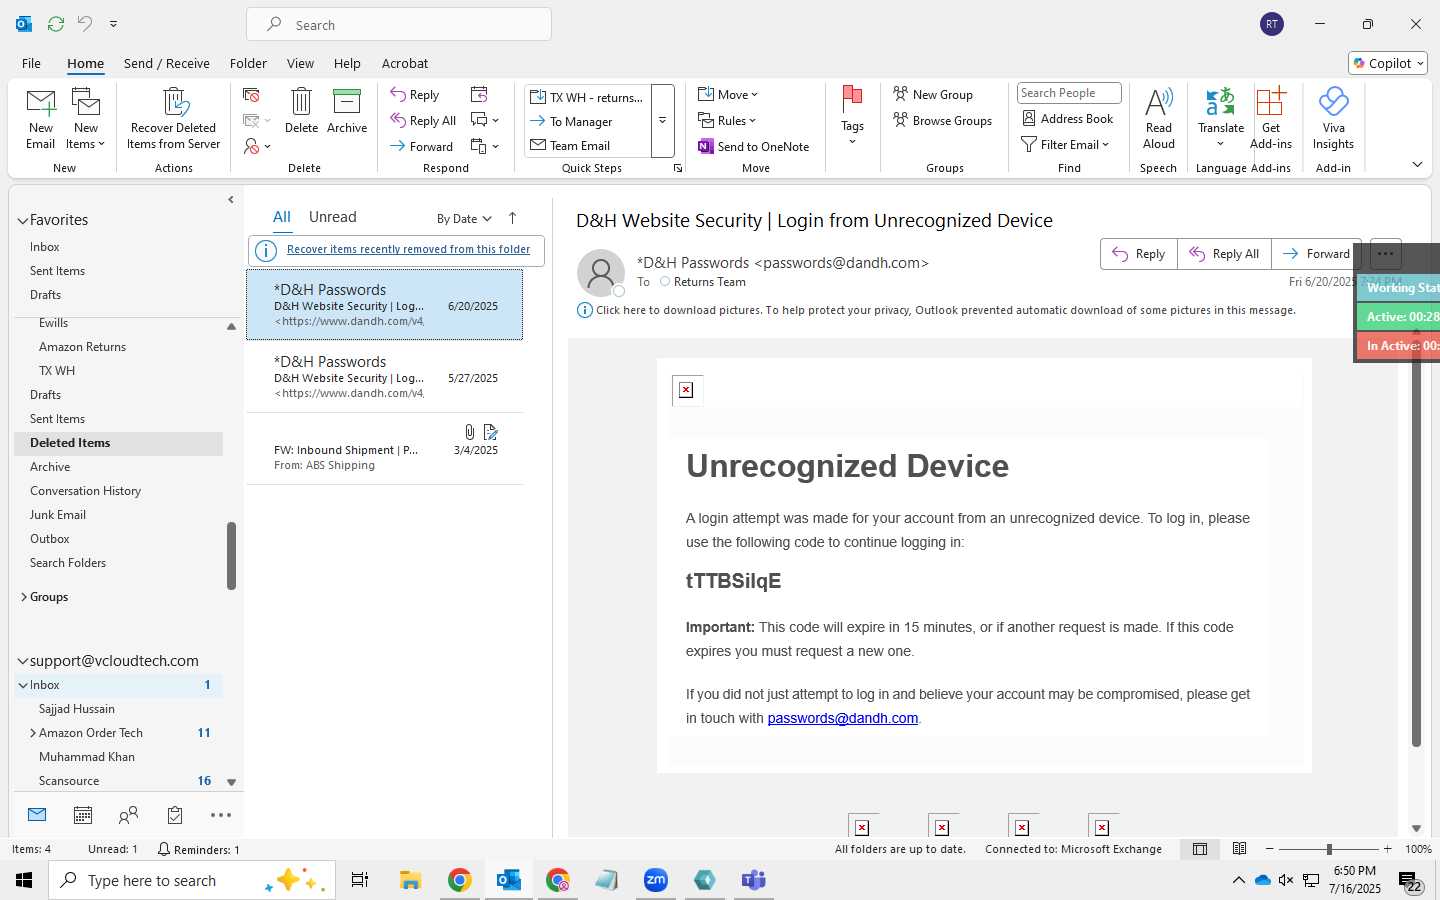Select the To Manager quick step
Screen dimensions: 1440x900
587,121
